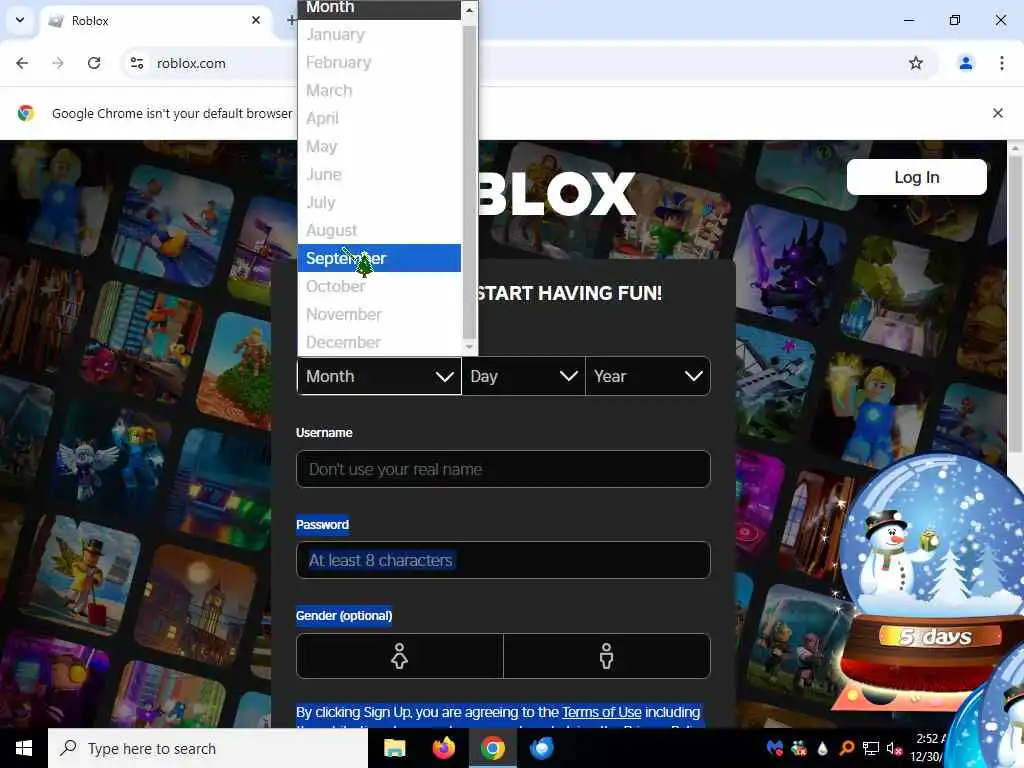Click the month list scrollbar down arrow
Viewport: 1024px width, 768px height.
[x=469, y=347]
